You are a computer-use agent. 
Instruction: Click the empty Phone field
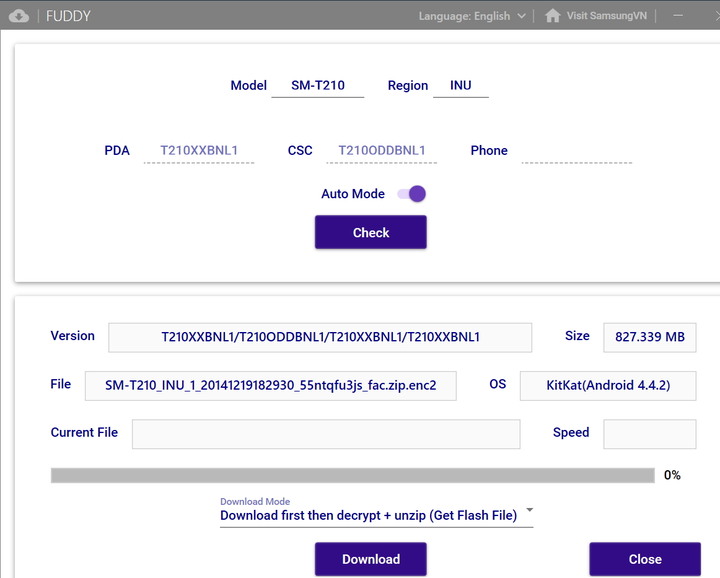point(577,151)
